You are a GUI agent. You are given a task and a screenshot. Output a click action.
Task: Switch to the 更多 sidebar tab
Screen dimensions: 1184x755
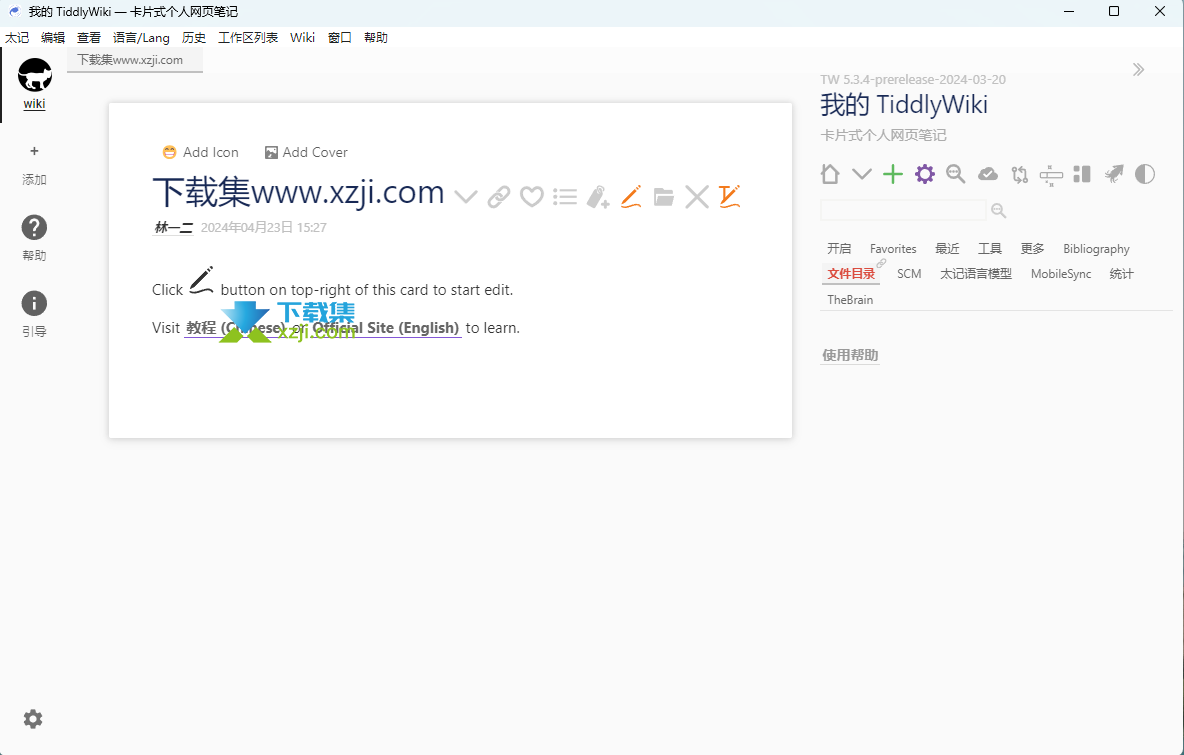pyautogui.click(x=1032, y=249)
